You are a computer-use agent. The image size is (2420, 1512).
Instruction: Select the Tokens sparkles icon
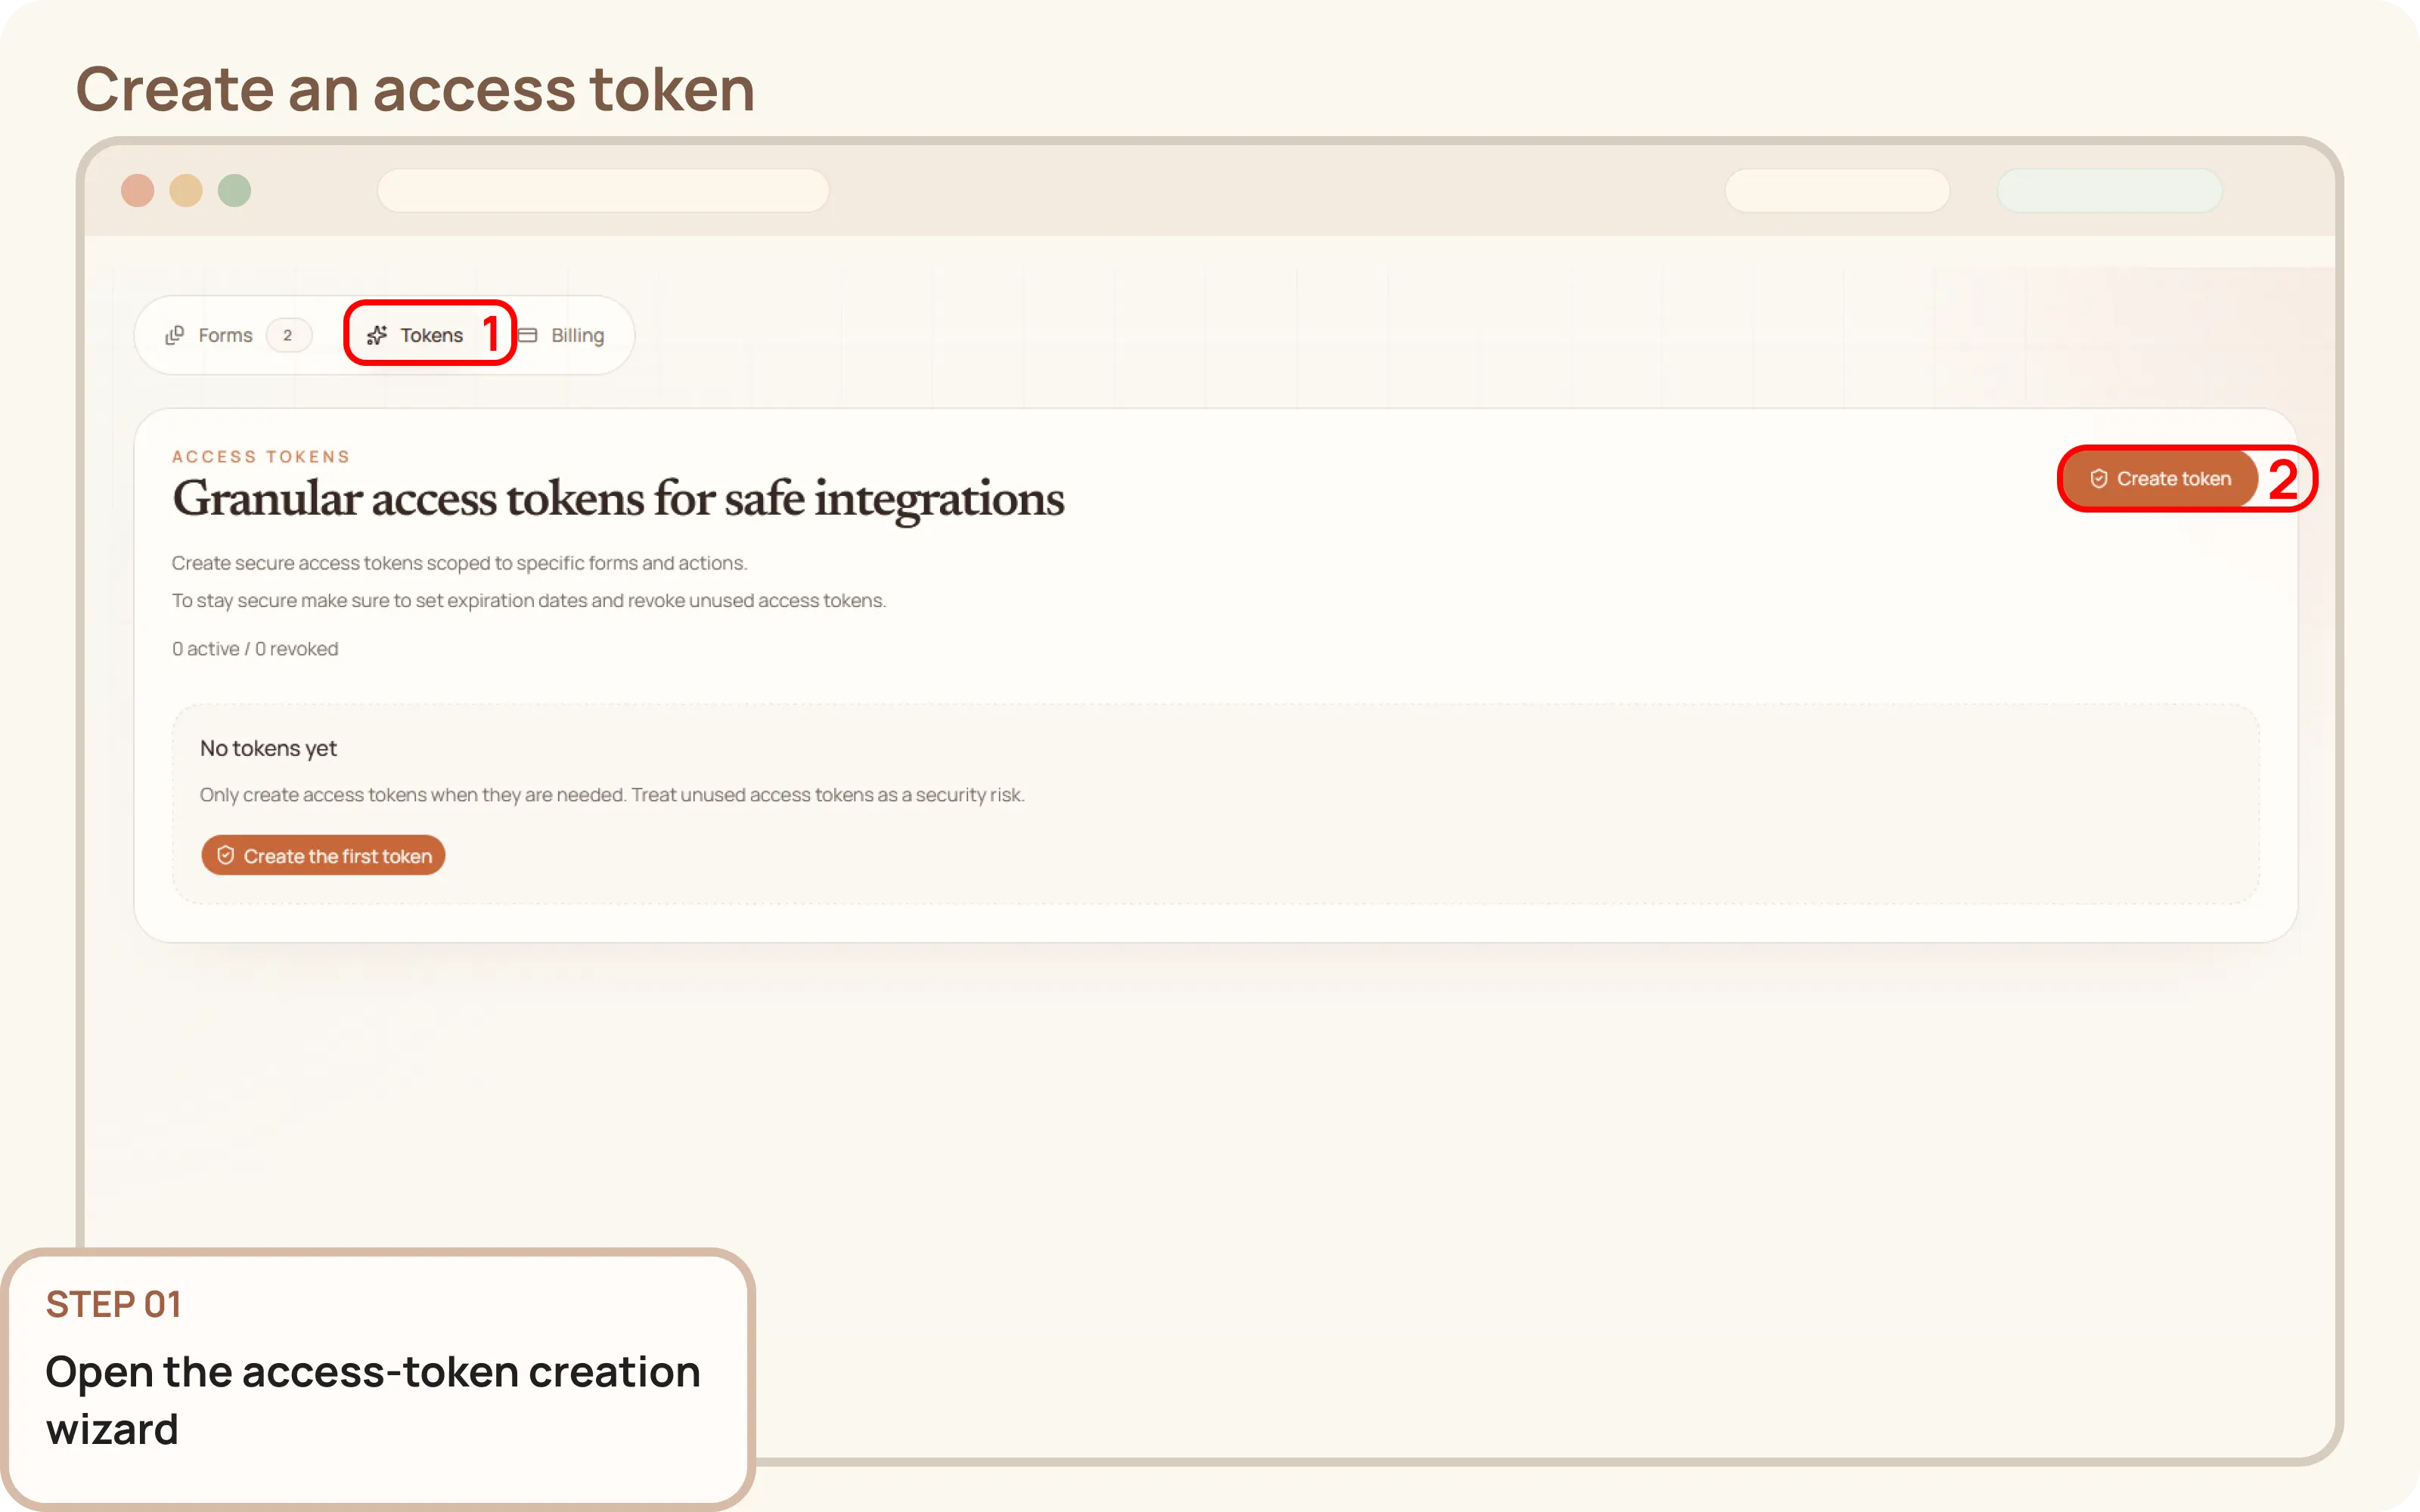pyautogui.click(x=378, y=334)
